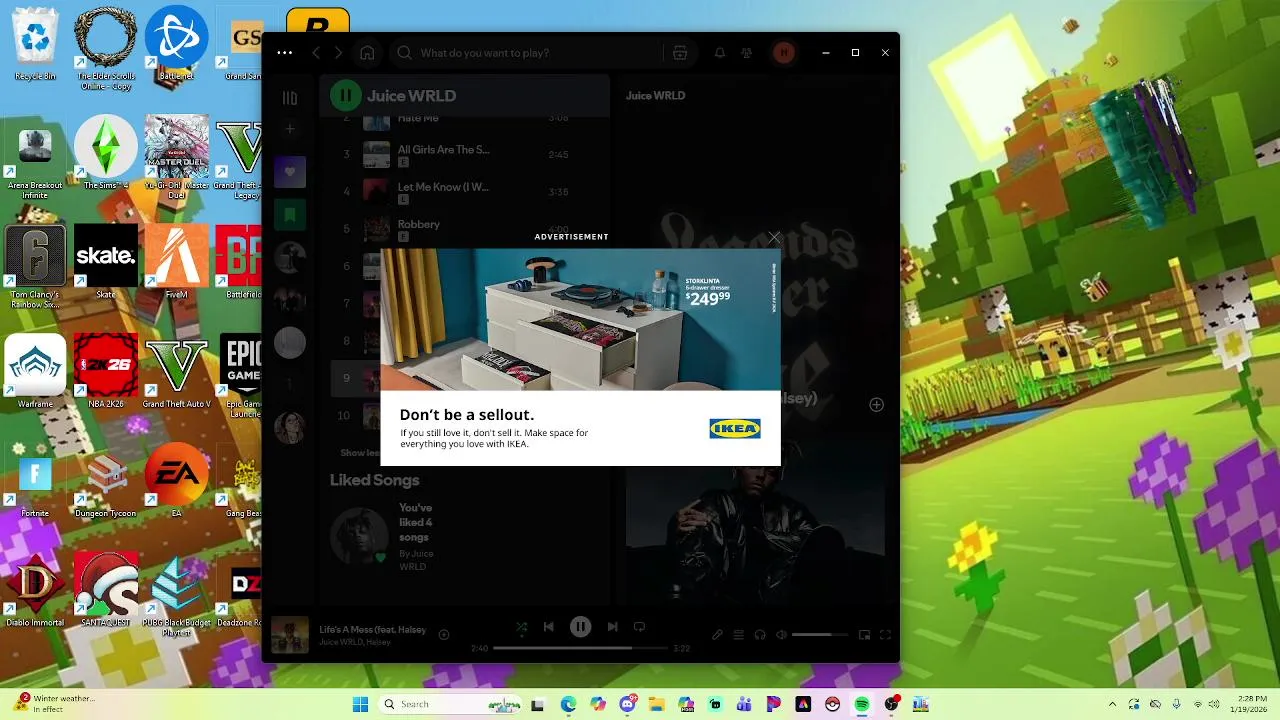
Task: Open the What's New notifications bell
Action: pos(719,53)
